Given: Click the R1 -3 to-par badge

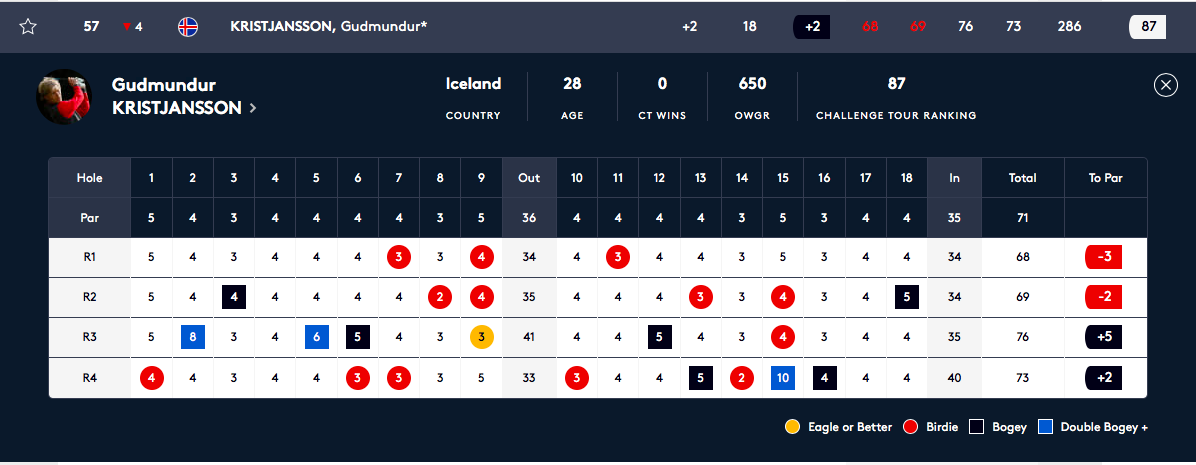Looking at the screenshot, I should click(x=1105, y=257).
